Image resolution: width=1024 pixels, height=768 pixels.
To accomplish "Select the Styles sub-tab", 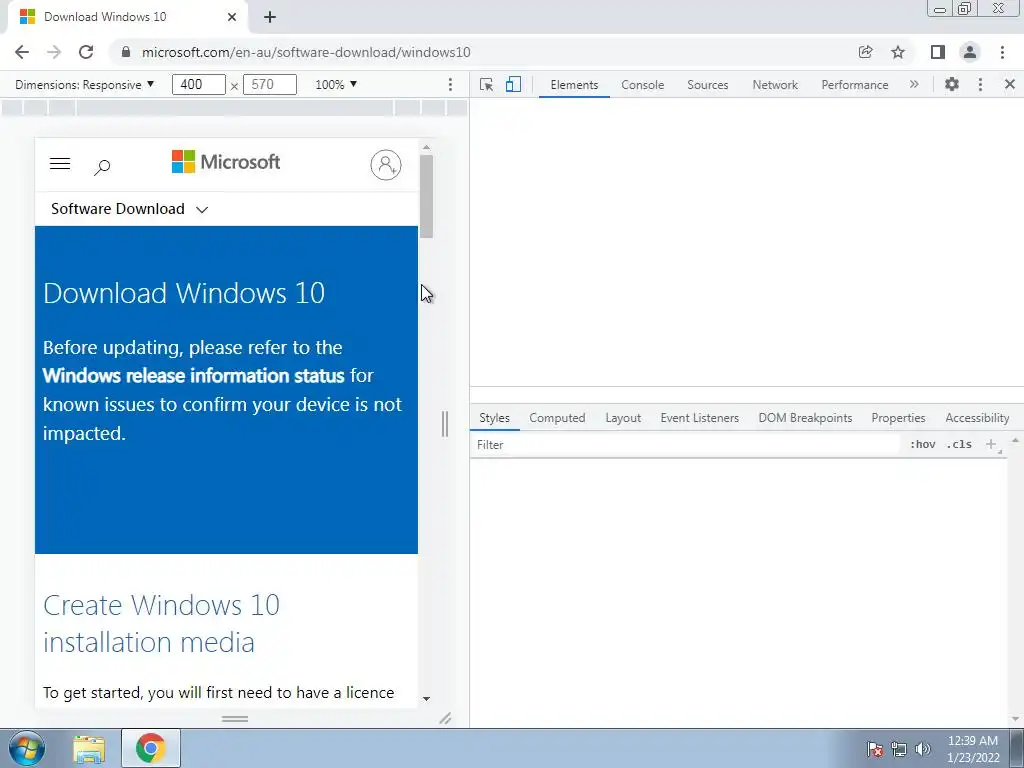I will click(x=494, y=418).
